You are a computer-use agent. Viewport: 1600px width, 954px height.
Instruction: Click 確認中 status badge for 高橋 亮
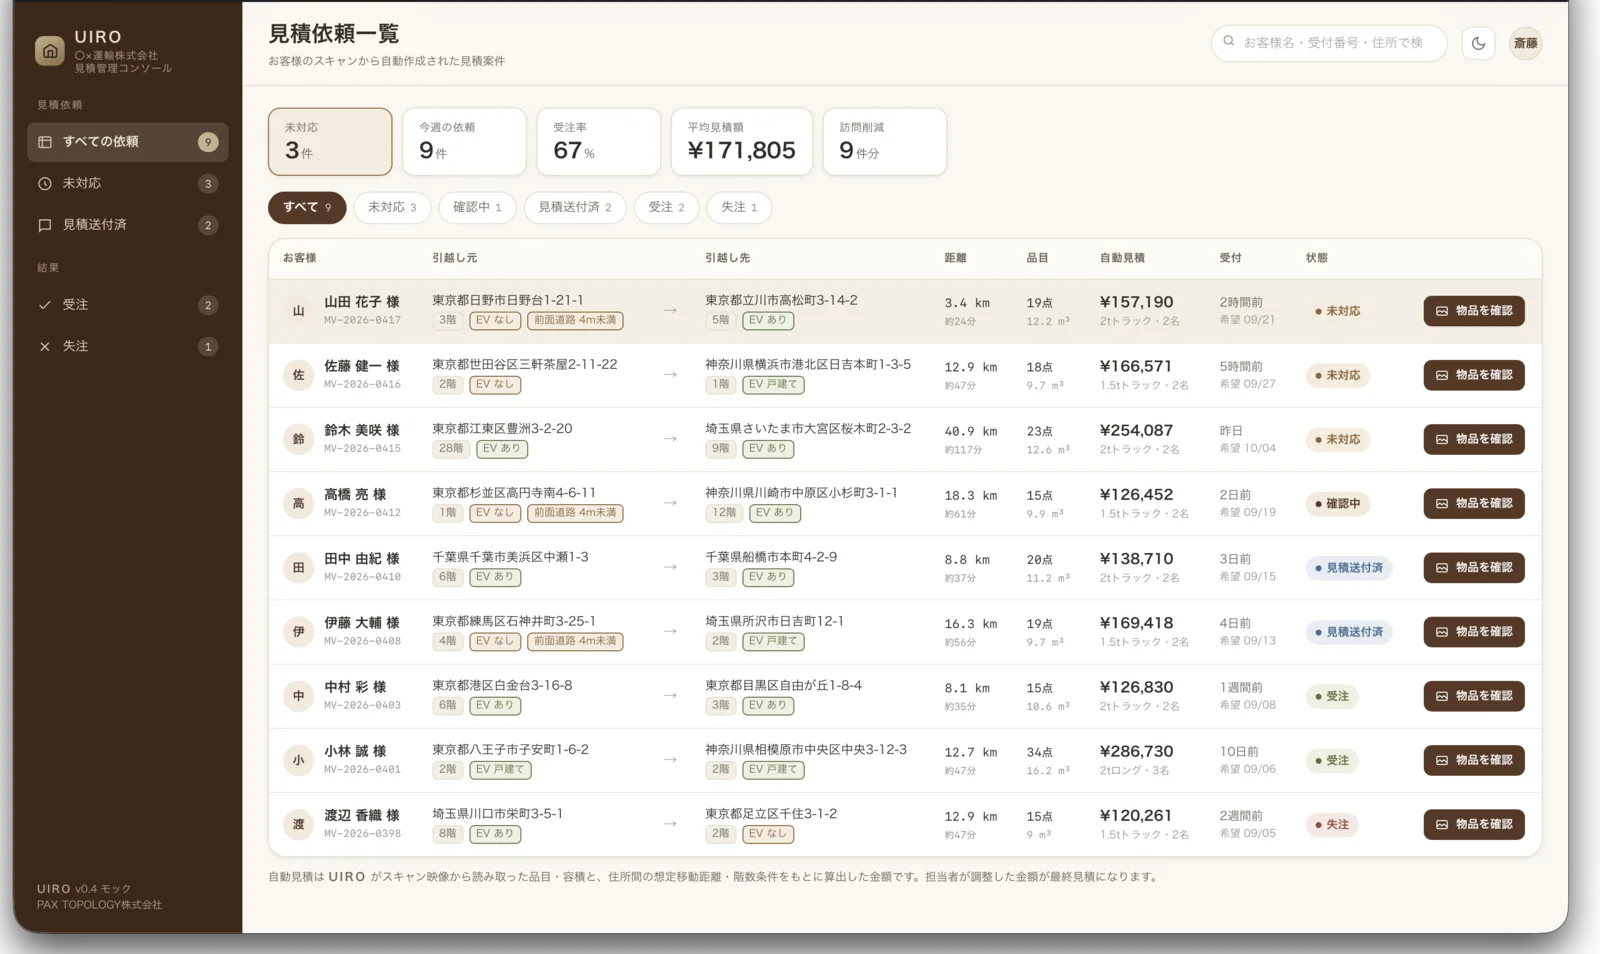(x=1337, y=504)
